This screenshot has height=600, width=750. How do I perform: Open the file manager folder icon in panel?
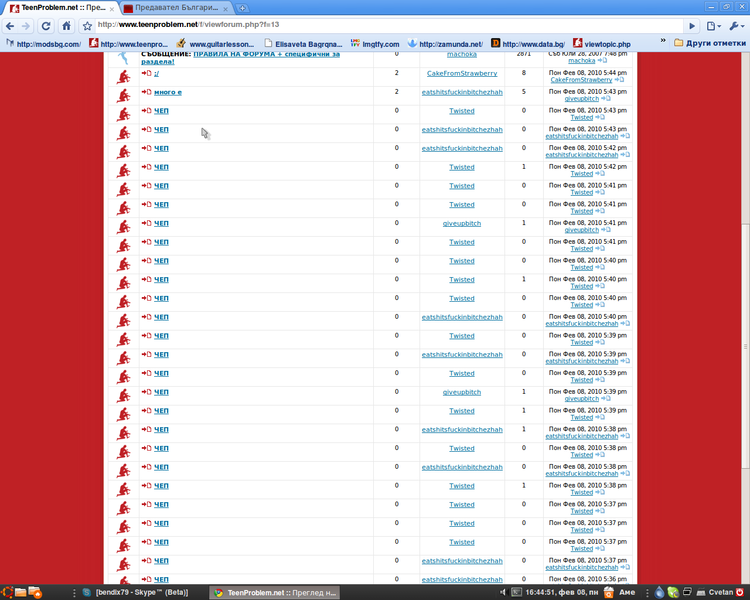click(x=21, y=592)
